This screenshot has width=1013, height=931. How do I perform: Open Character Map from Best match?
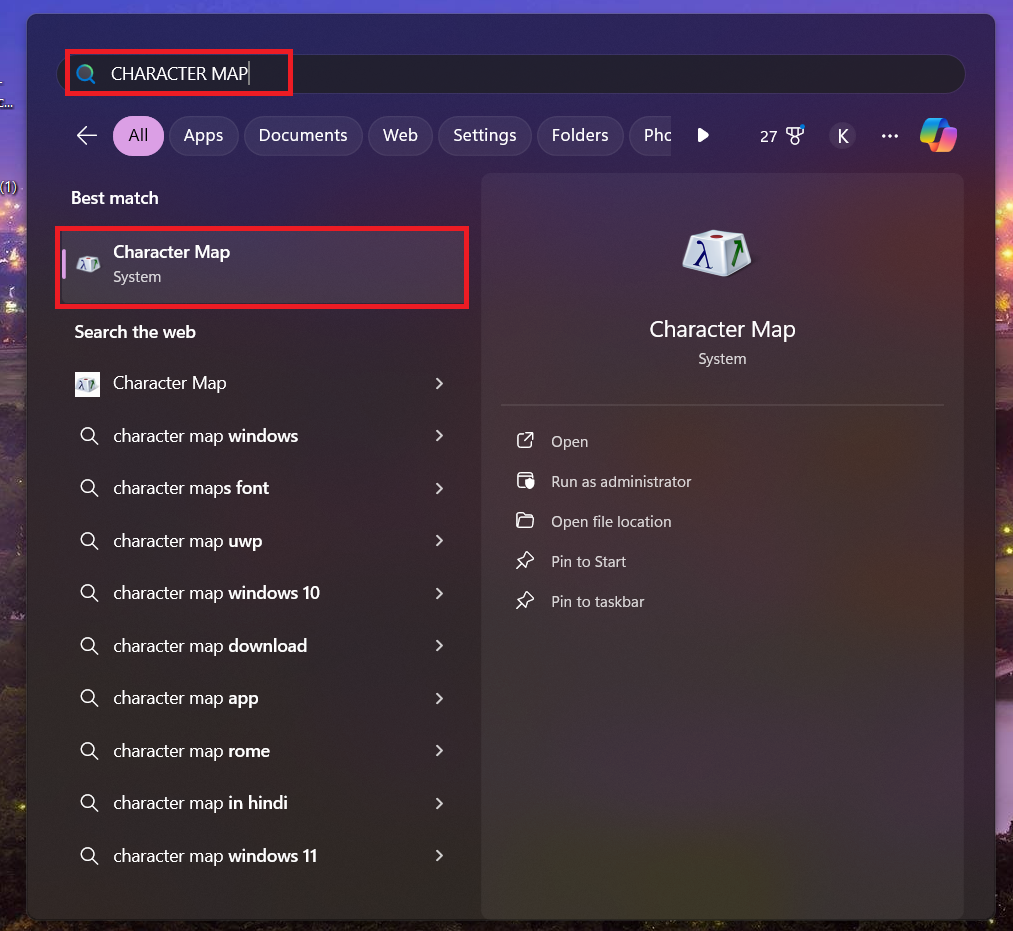(262, 264)
